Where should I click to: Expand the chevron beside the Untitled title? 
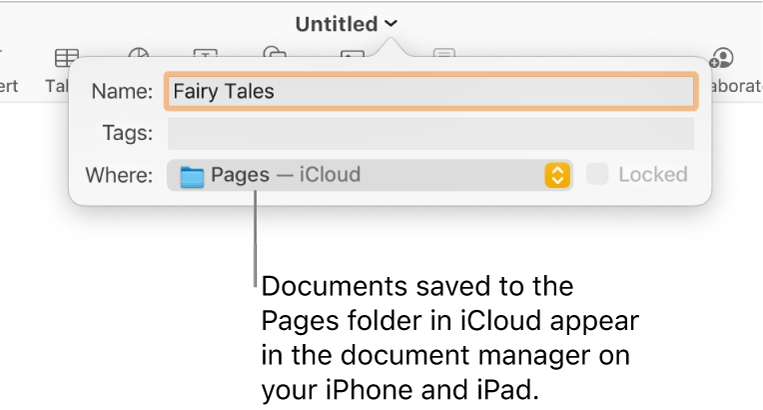click(x=391, y=24)
